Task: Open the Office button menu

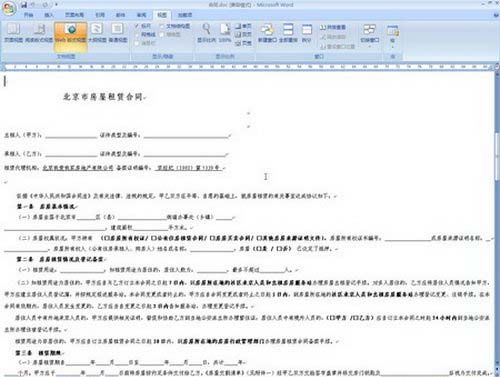Action: tap(8, 9)
